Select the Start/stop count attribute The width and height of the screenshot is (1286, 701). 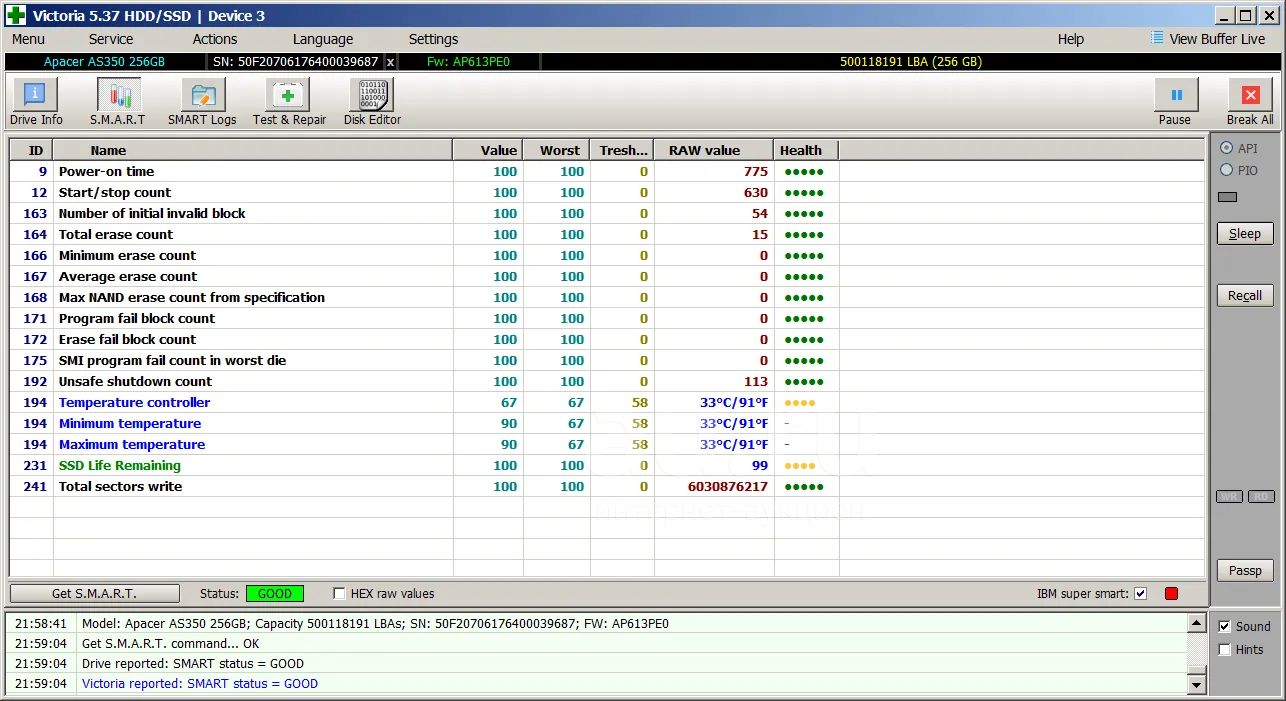click(x=607, y=192)
